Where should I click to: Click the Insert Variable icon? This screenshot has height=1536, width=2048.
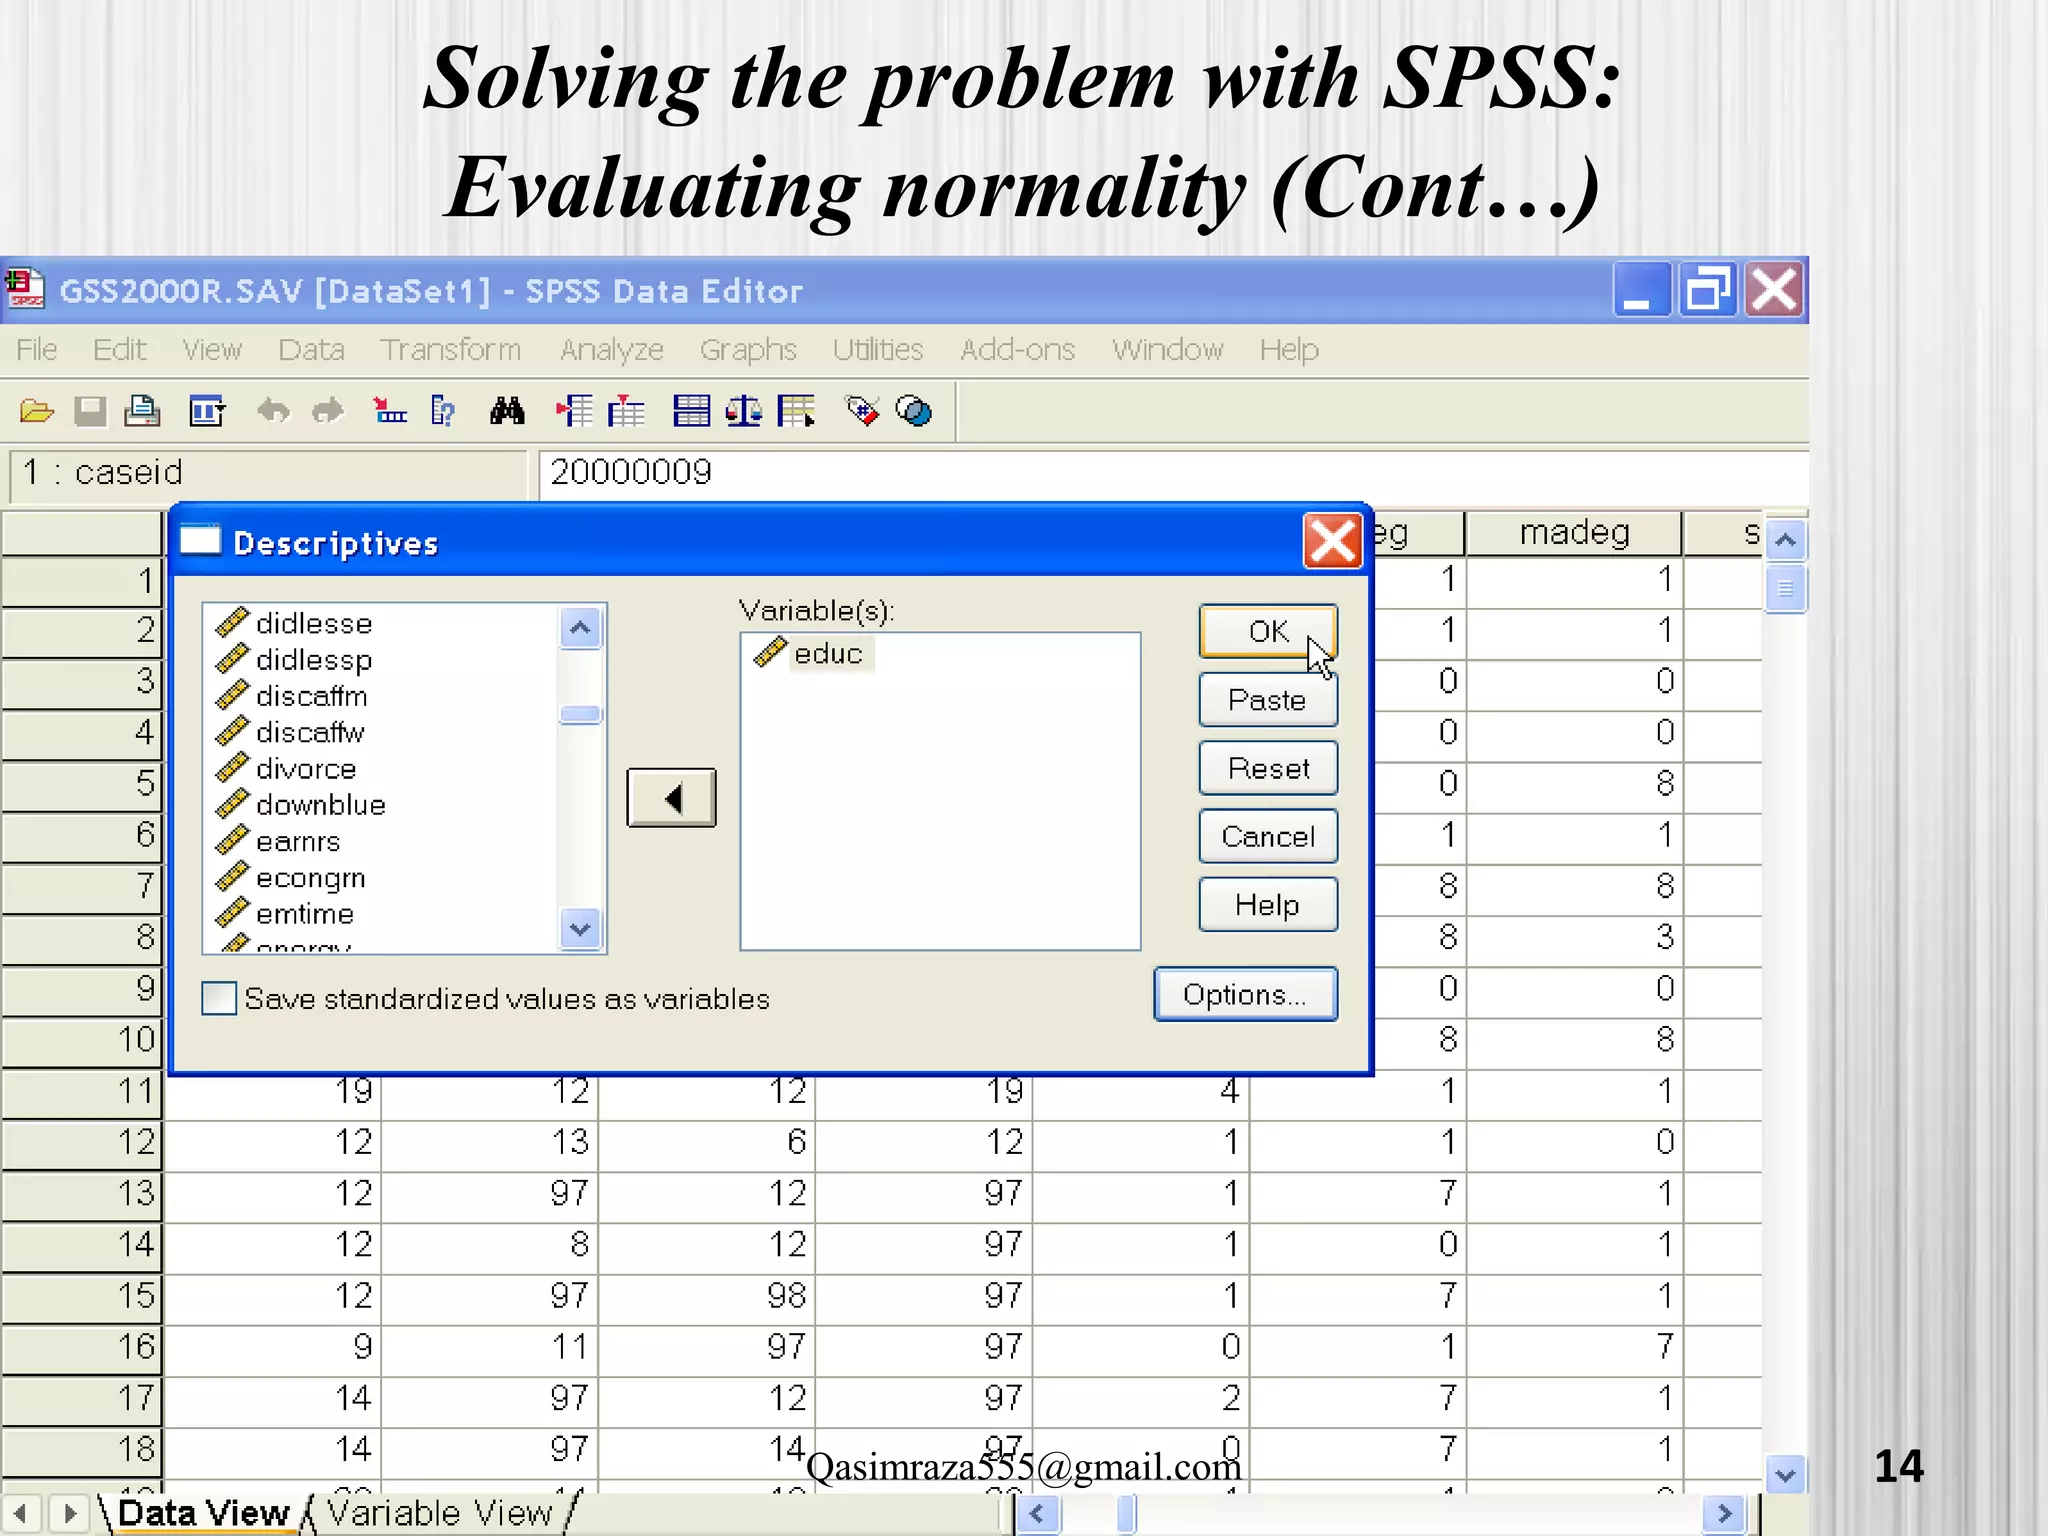pos(626,411)
